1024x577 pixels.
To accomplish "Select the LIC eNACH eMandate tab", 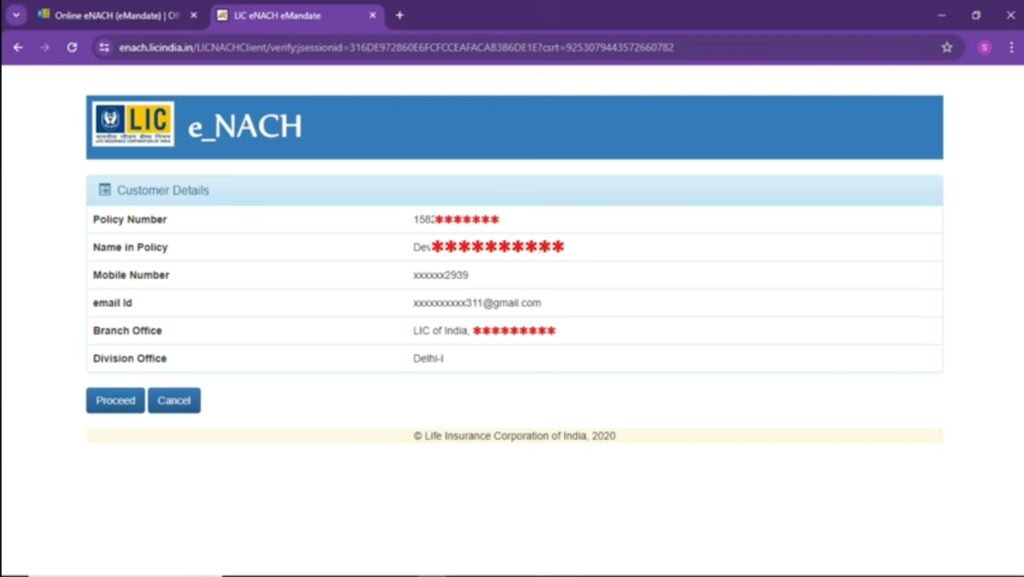I will [297, 15].
